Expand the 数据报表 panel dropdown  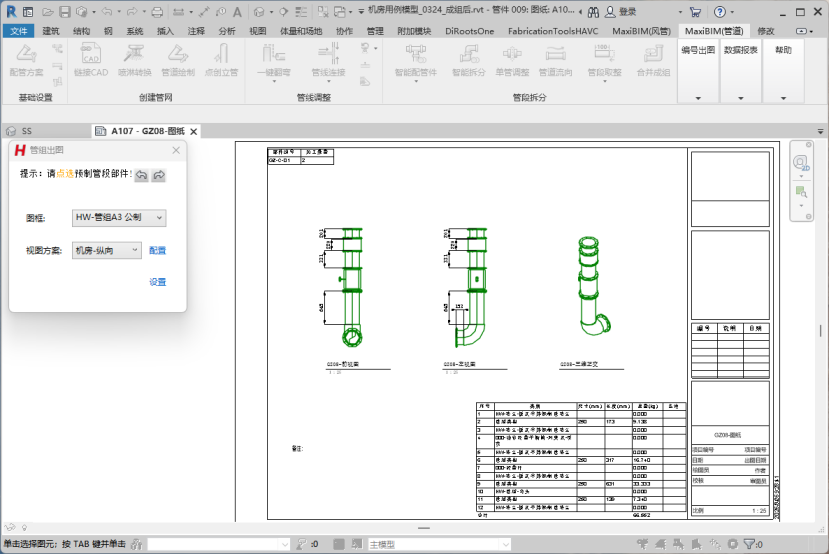[x=741, y=98]
